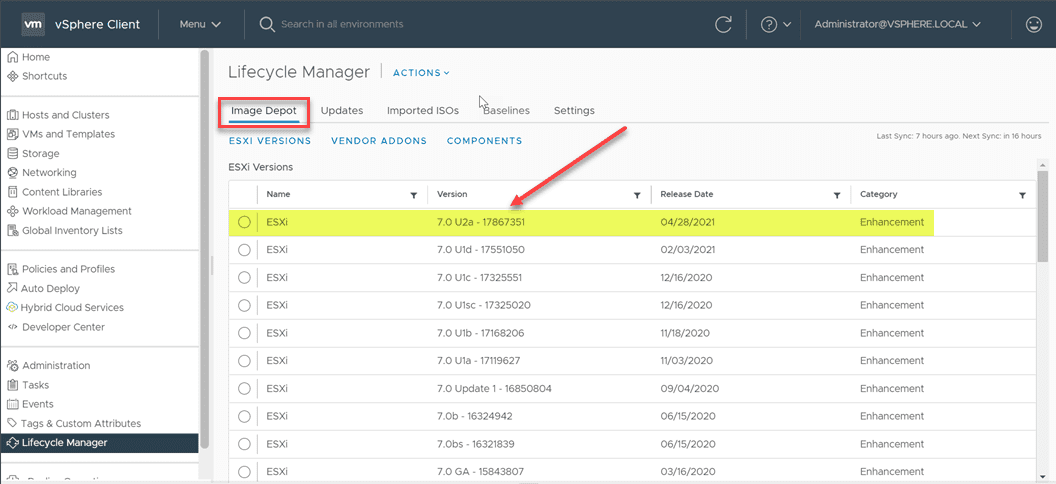Select the 7.0 U1b - 17168206 radio button
Image resolution: width=1056 pixels, height=484 pixels.
[x=244, y=333]
